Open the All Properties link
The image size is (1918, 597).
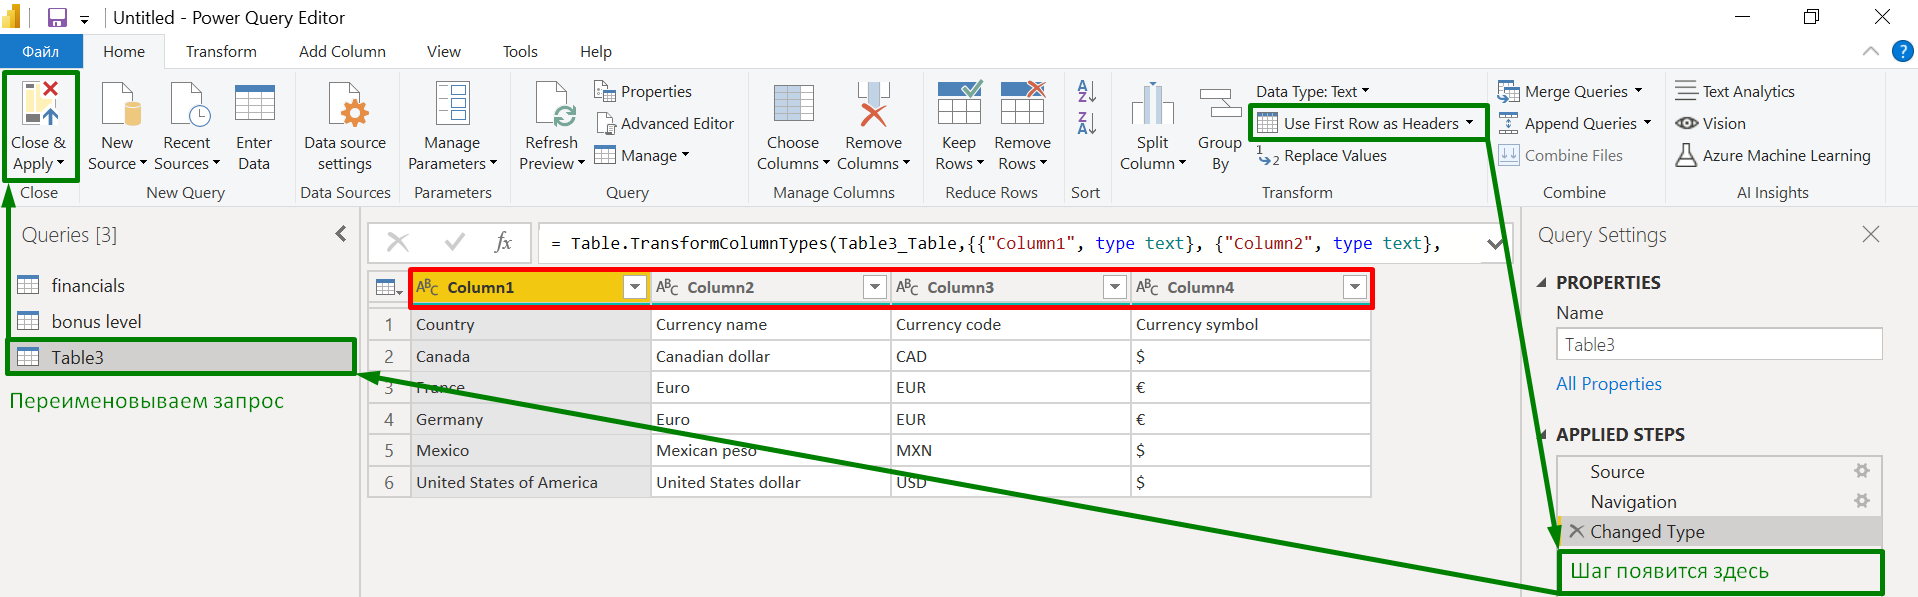coord(1608,384)
